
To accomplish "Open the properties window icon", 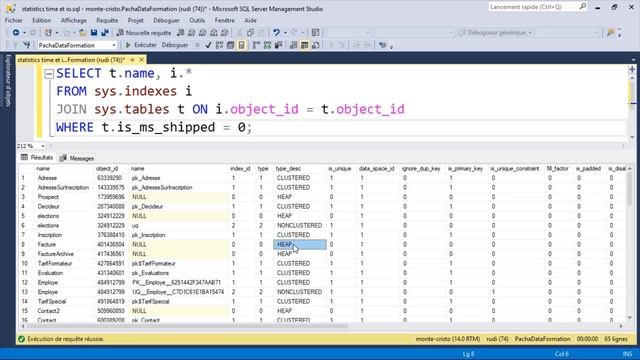I will (x=316, y=33).
